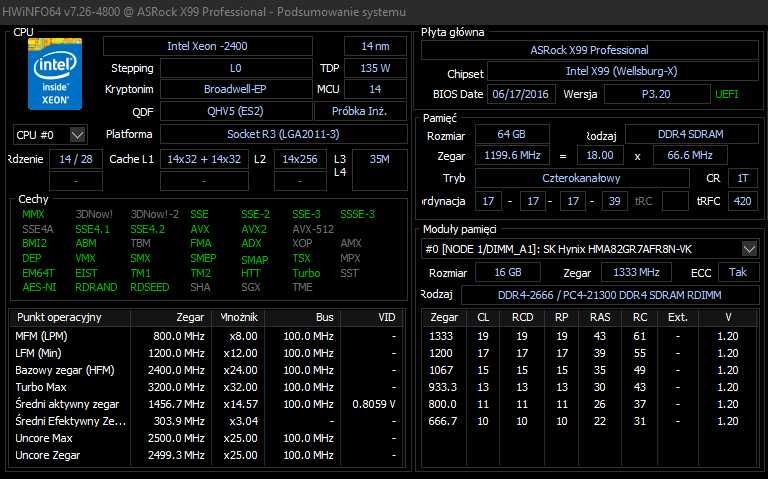The image size is (768, 479).
Task: Click the 14 nm process field
Action: pos(375,46)
